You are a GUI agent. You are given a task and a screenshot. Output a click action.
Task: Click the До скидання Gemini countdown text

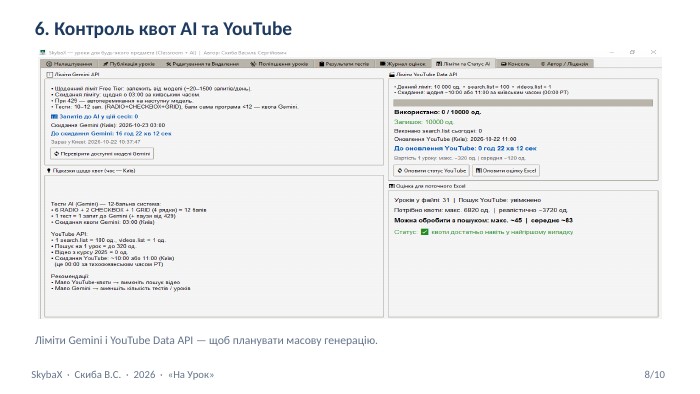(111, 133)
